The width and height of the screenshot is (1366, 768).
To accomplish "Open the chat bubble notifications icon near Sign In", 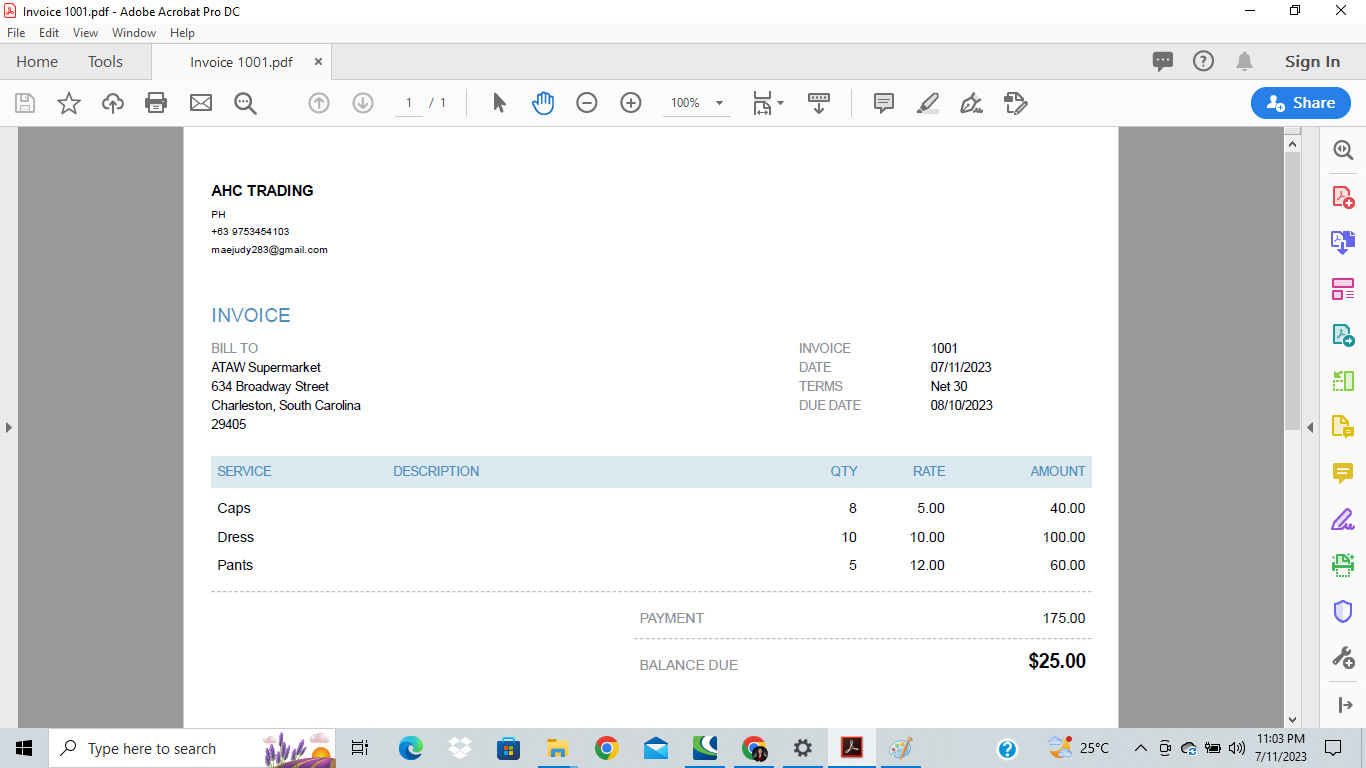I will (1163, 62).
